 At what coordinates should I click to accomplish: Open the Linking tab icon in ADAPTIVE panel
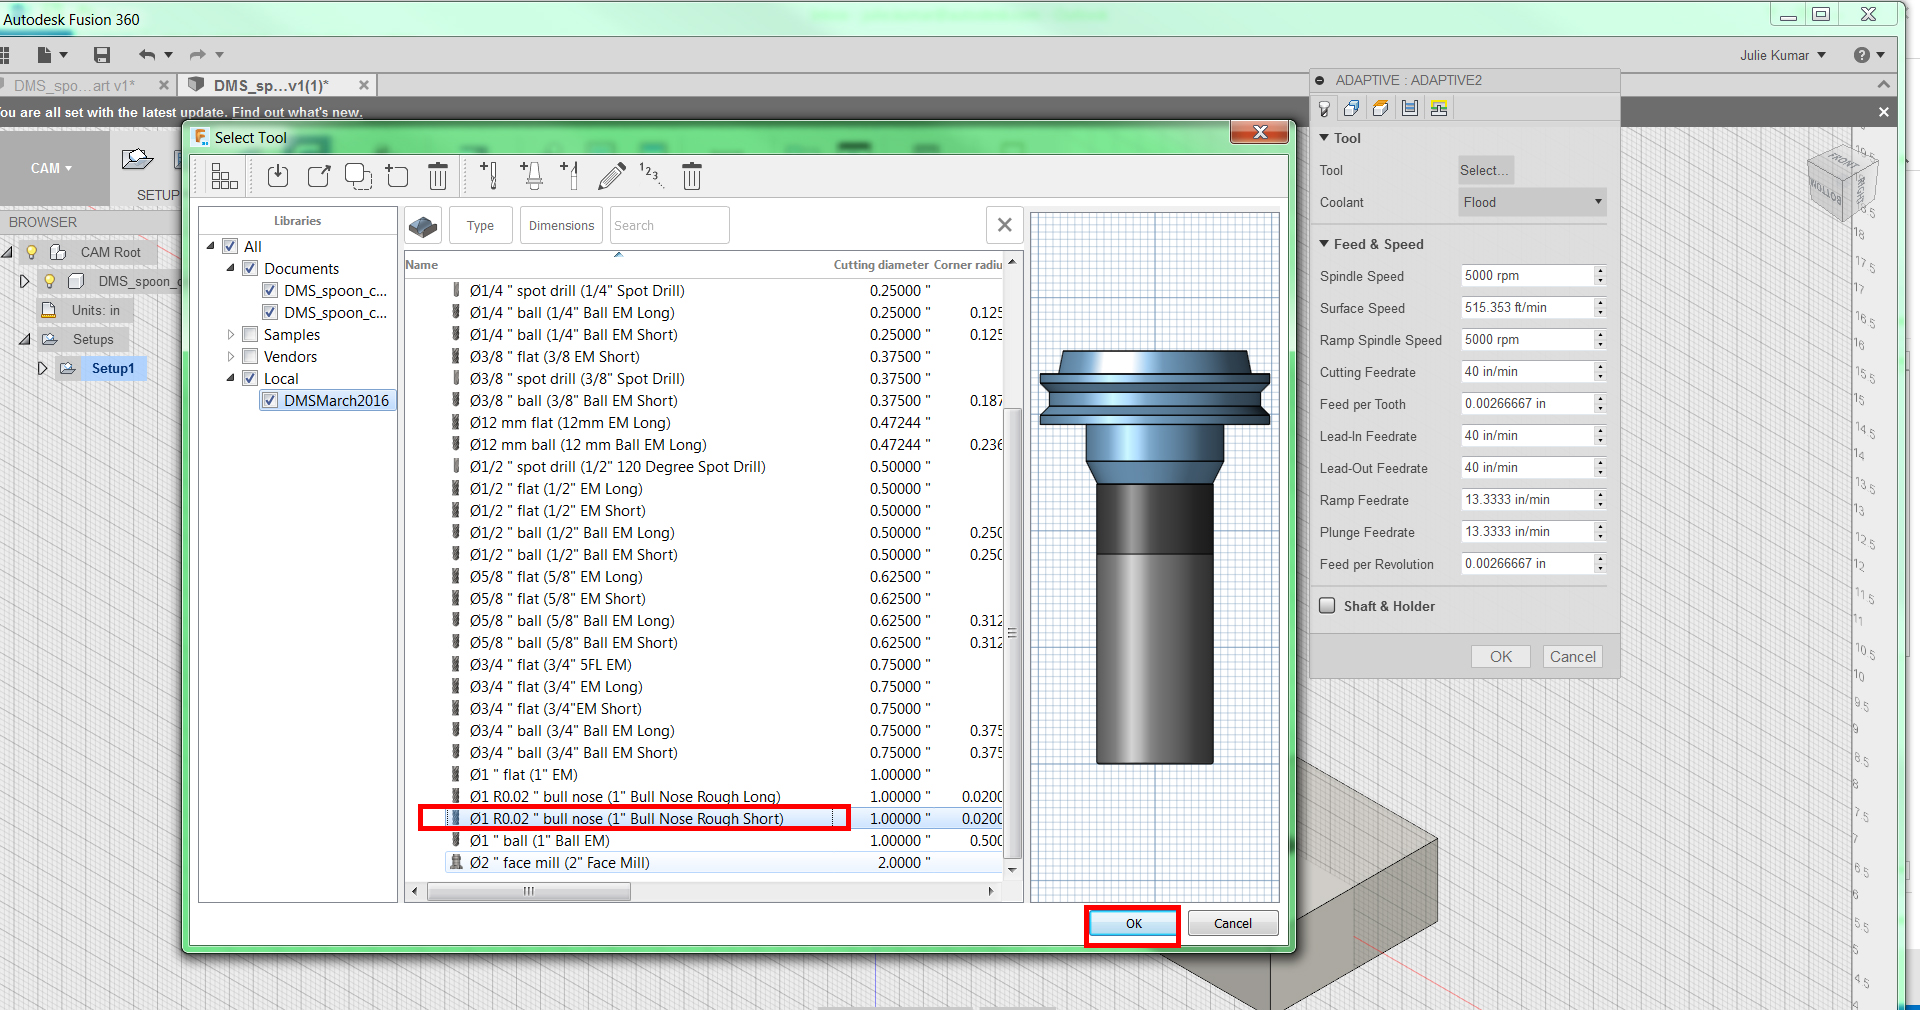(1439, 108)
